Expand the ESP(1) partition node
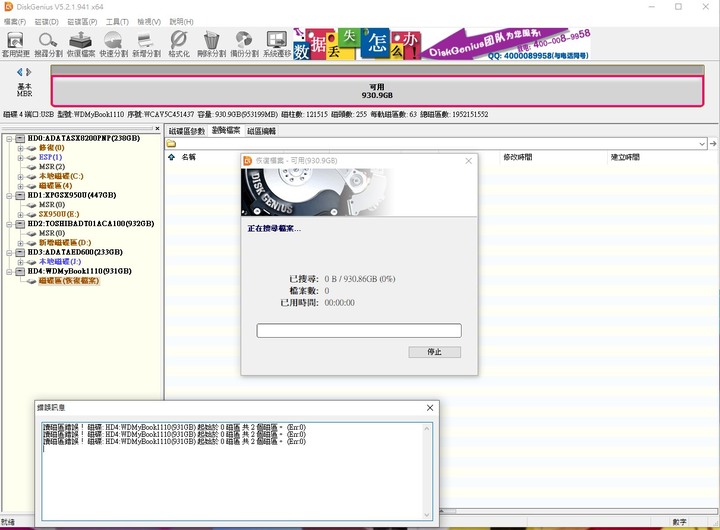720x530 pixels. pyautogui.click(x=20, y=158)
